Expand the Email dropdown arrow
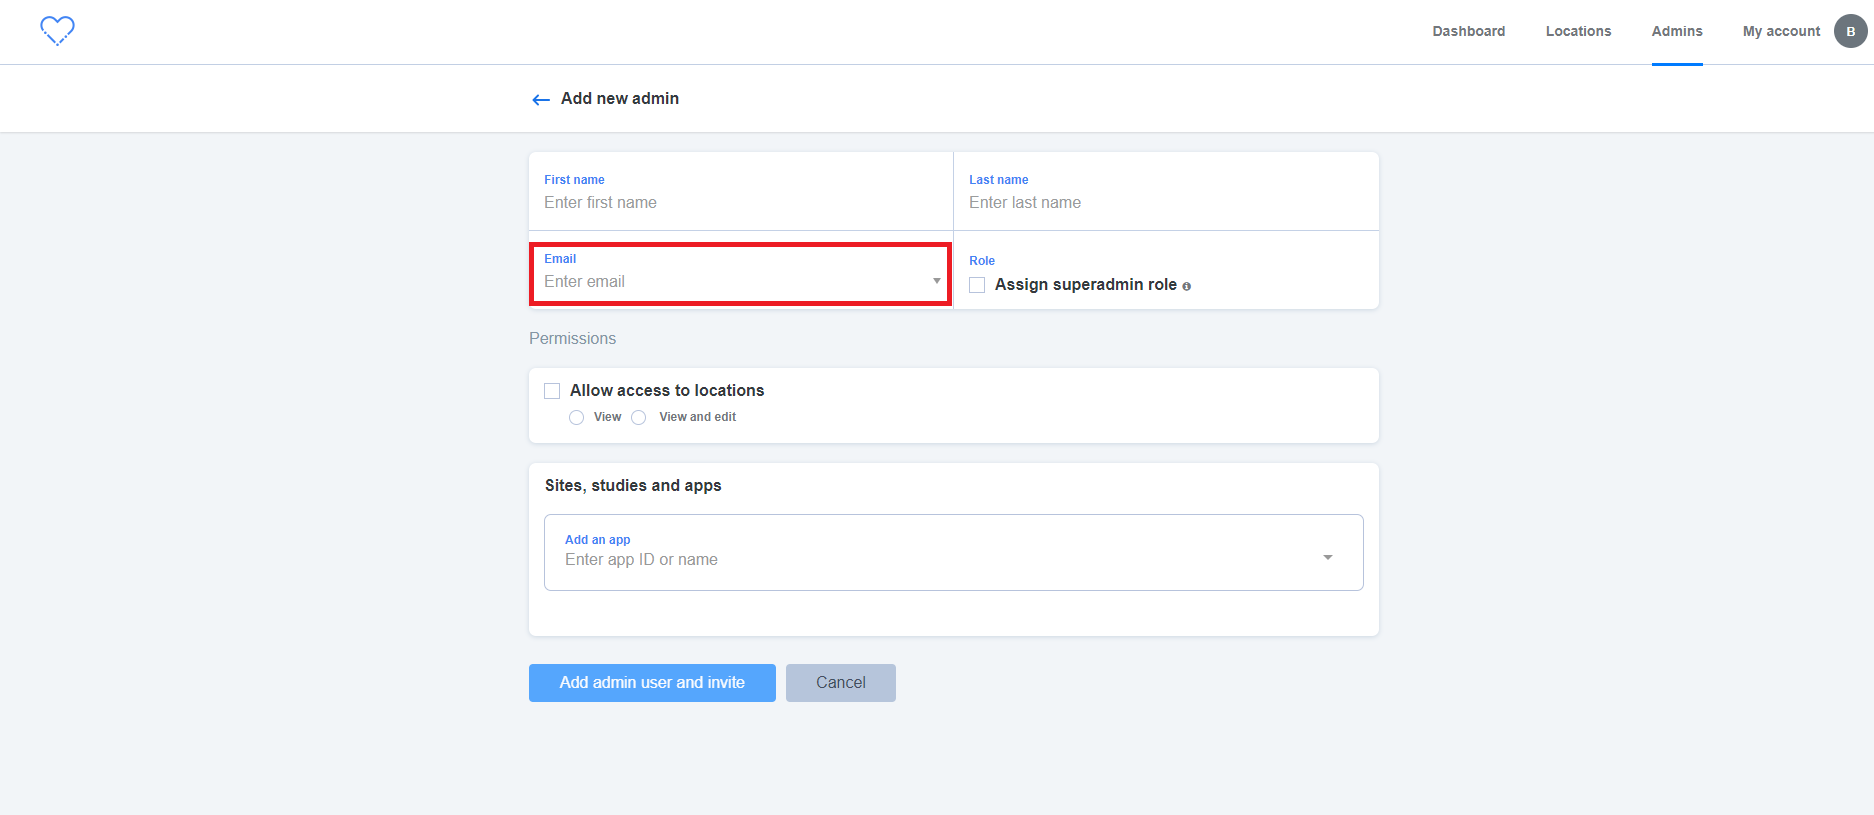 [x=937, y=281]
